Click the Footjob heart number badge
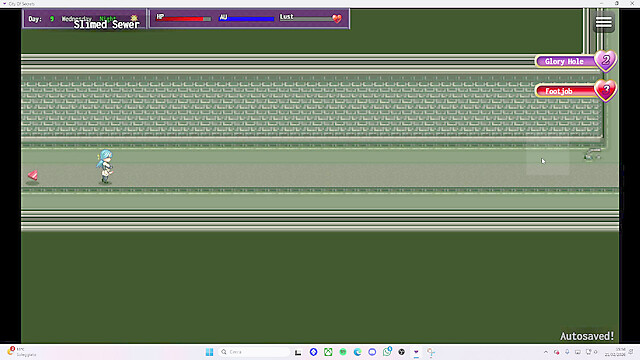 click(x=605, y=90)
